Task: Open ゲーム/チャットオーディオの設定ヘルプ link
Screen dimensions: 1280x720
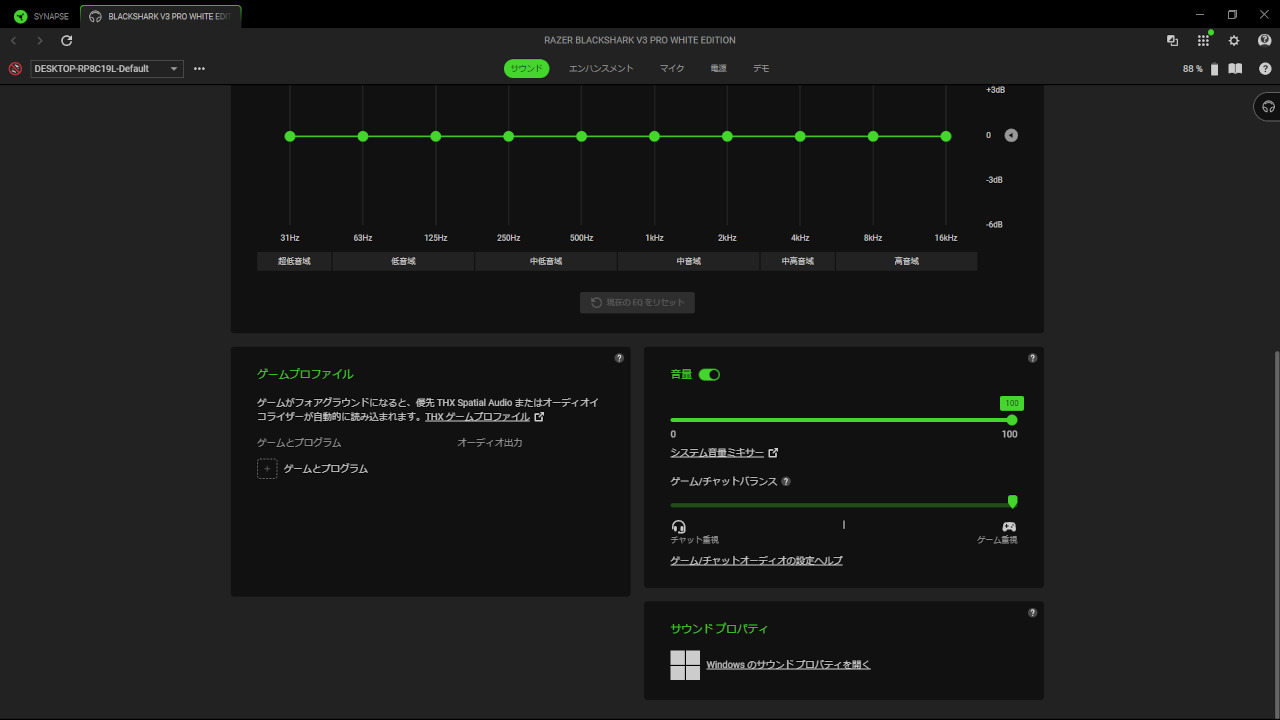Action: 756,561
